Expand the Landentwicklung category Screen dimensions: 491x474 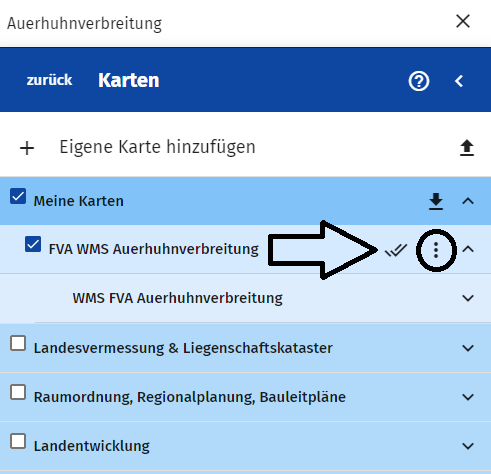pos(468,446)
